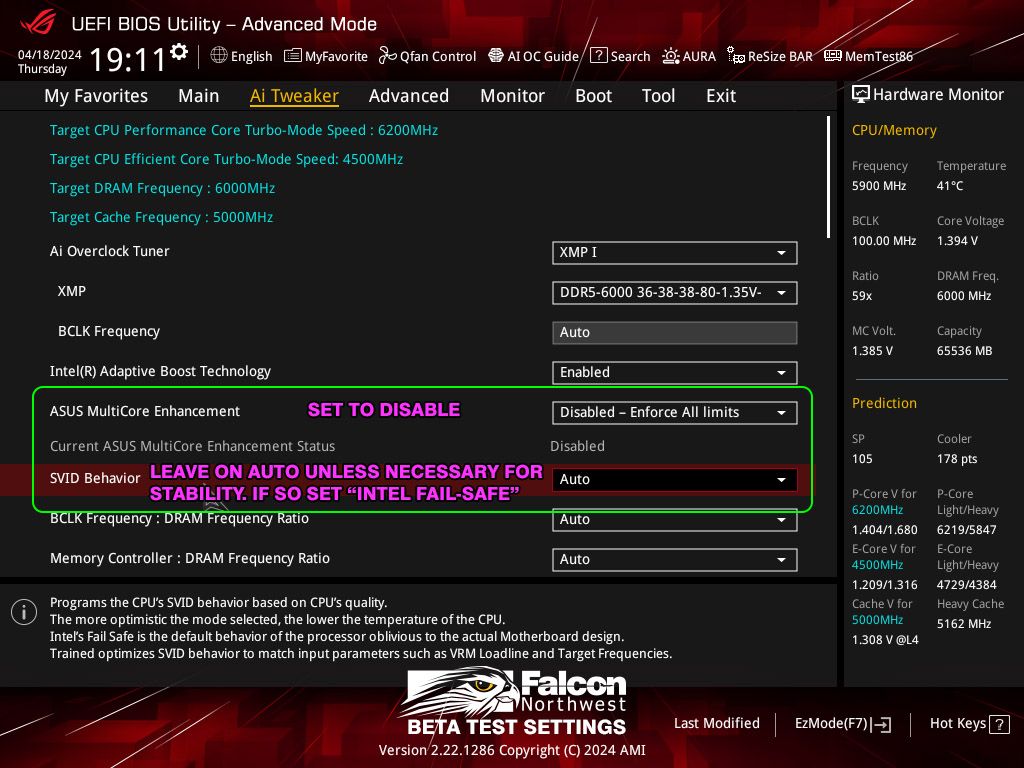1024x768 pixels.
Task: Open AURA lighting icon
Action: pos(671,56)
